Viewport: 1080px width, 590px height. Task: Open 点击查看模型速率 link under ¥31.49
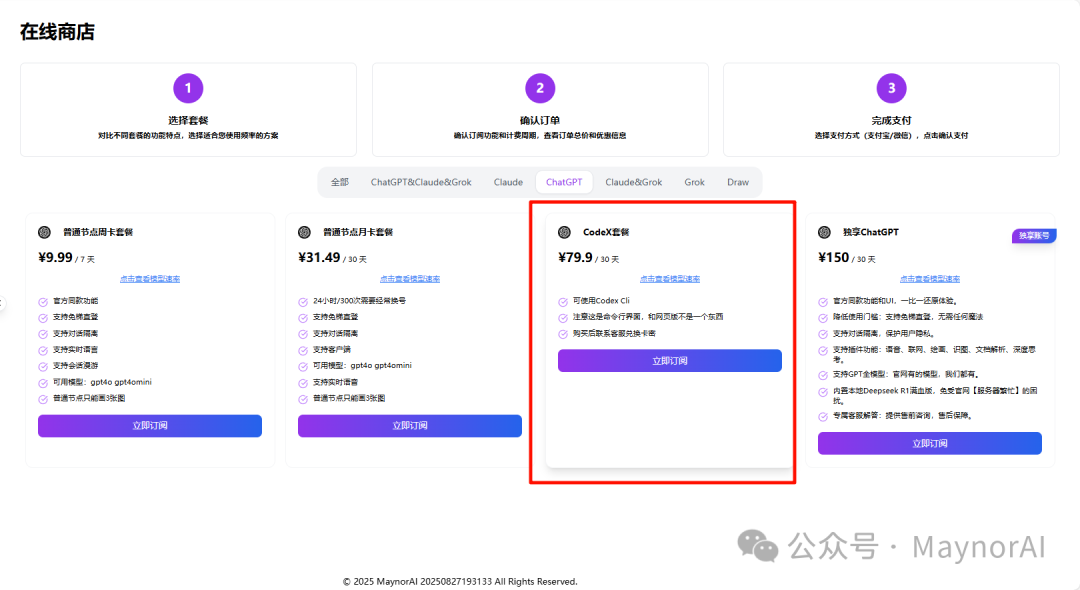(x=410, y=279)
